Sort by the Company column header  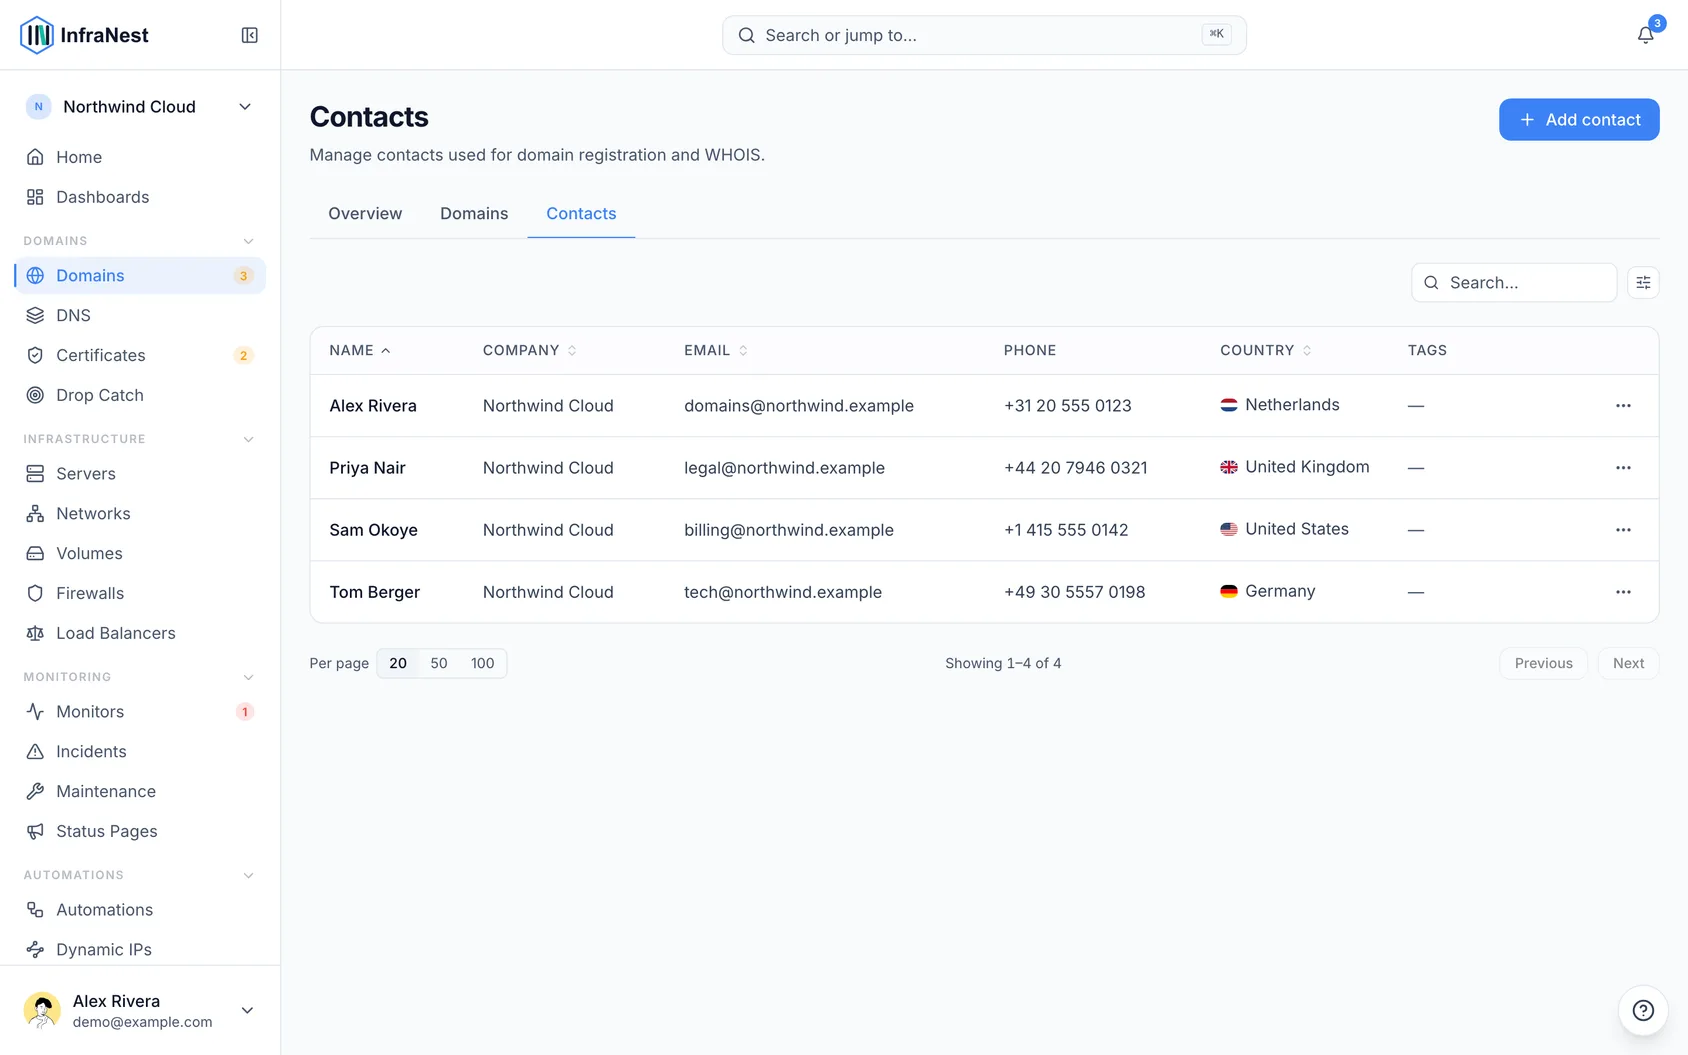[530, 350]
